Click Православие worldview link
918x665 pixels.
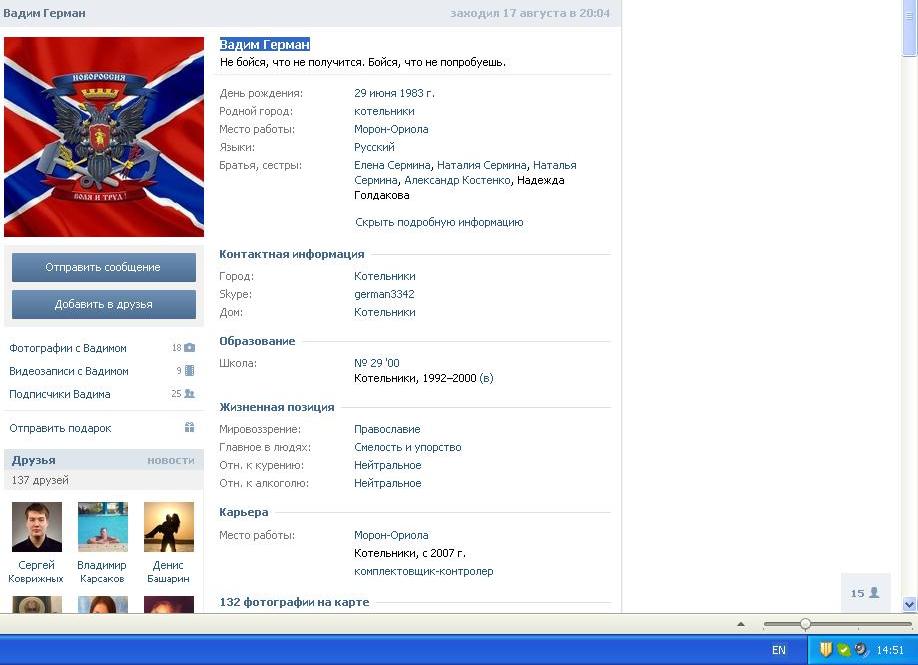pos(387,429)
